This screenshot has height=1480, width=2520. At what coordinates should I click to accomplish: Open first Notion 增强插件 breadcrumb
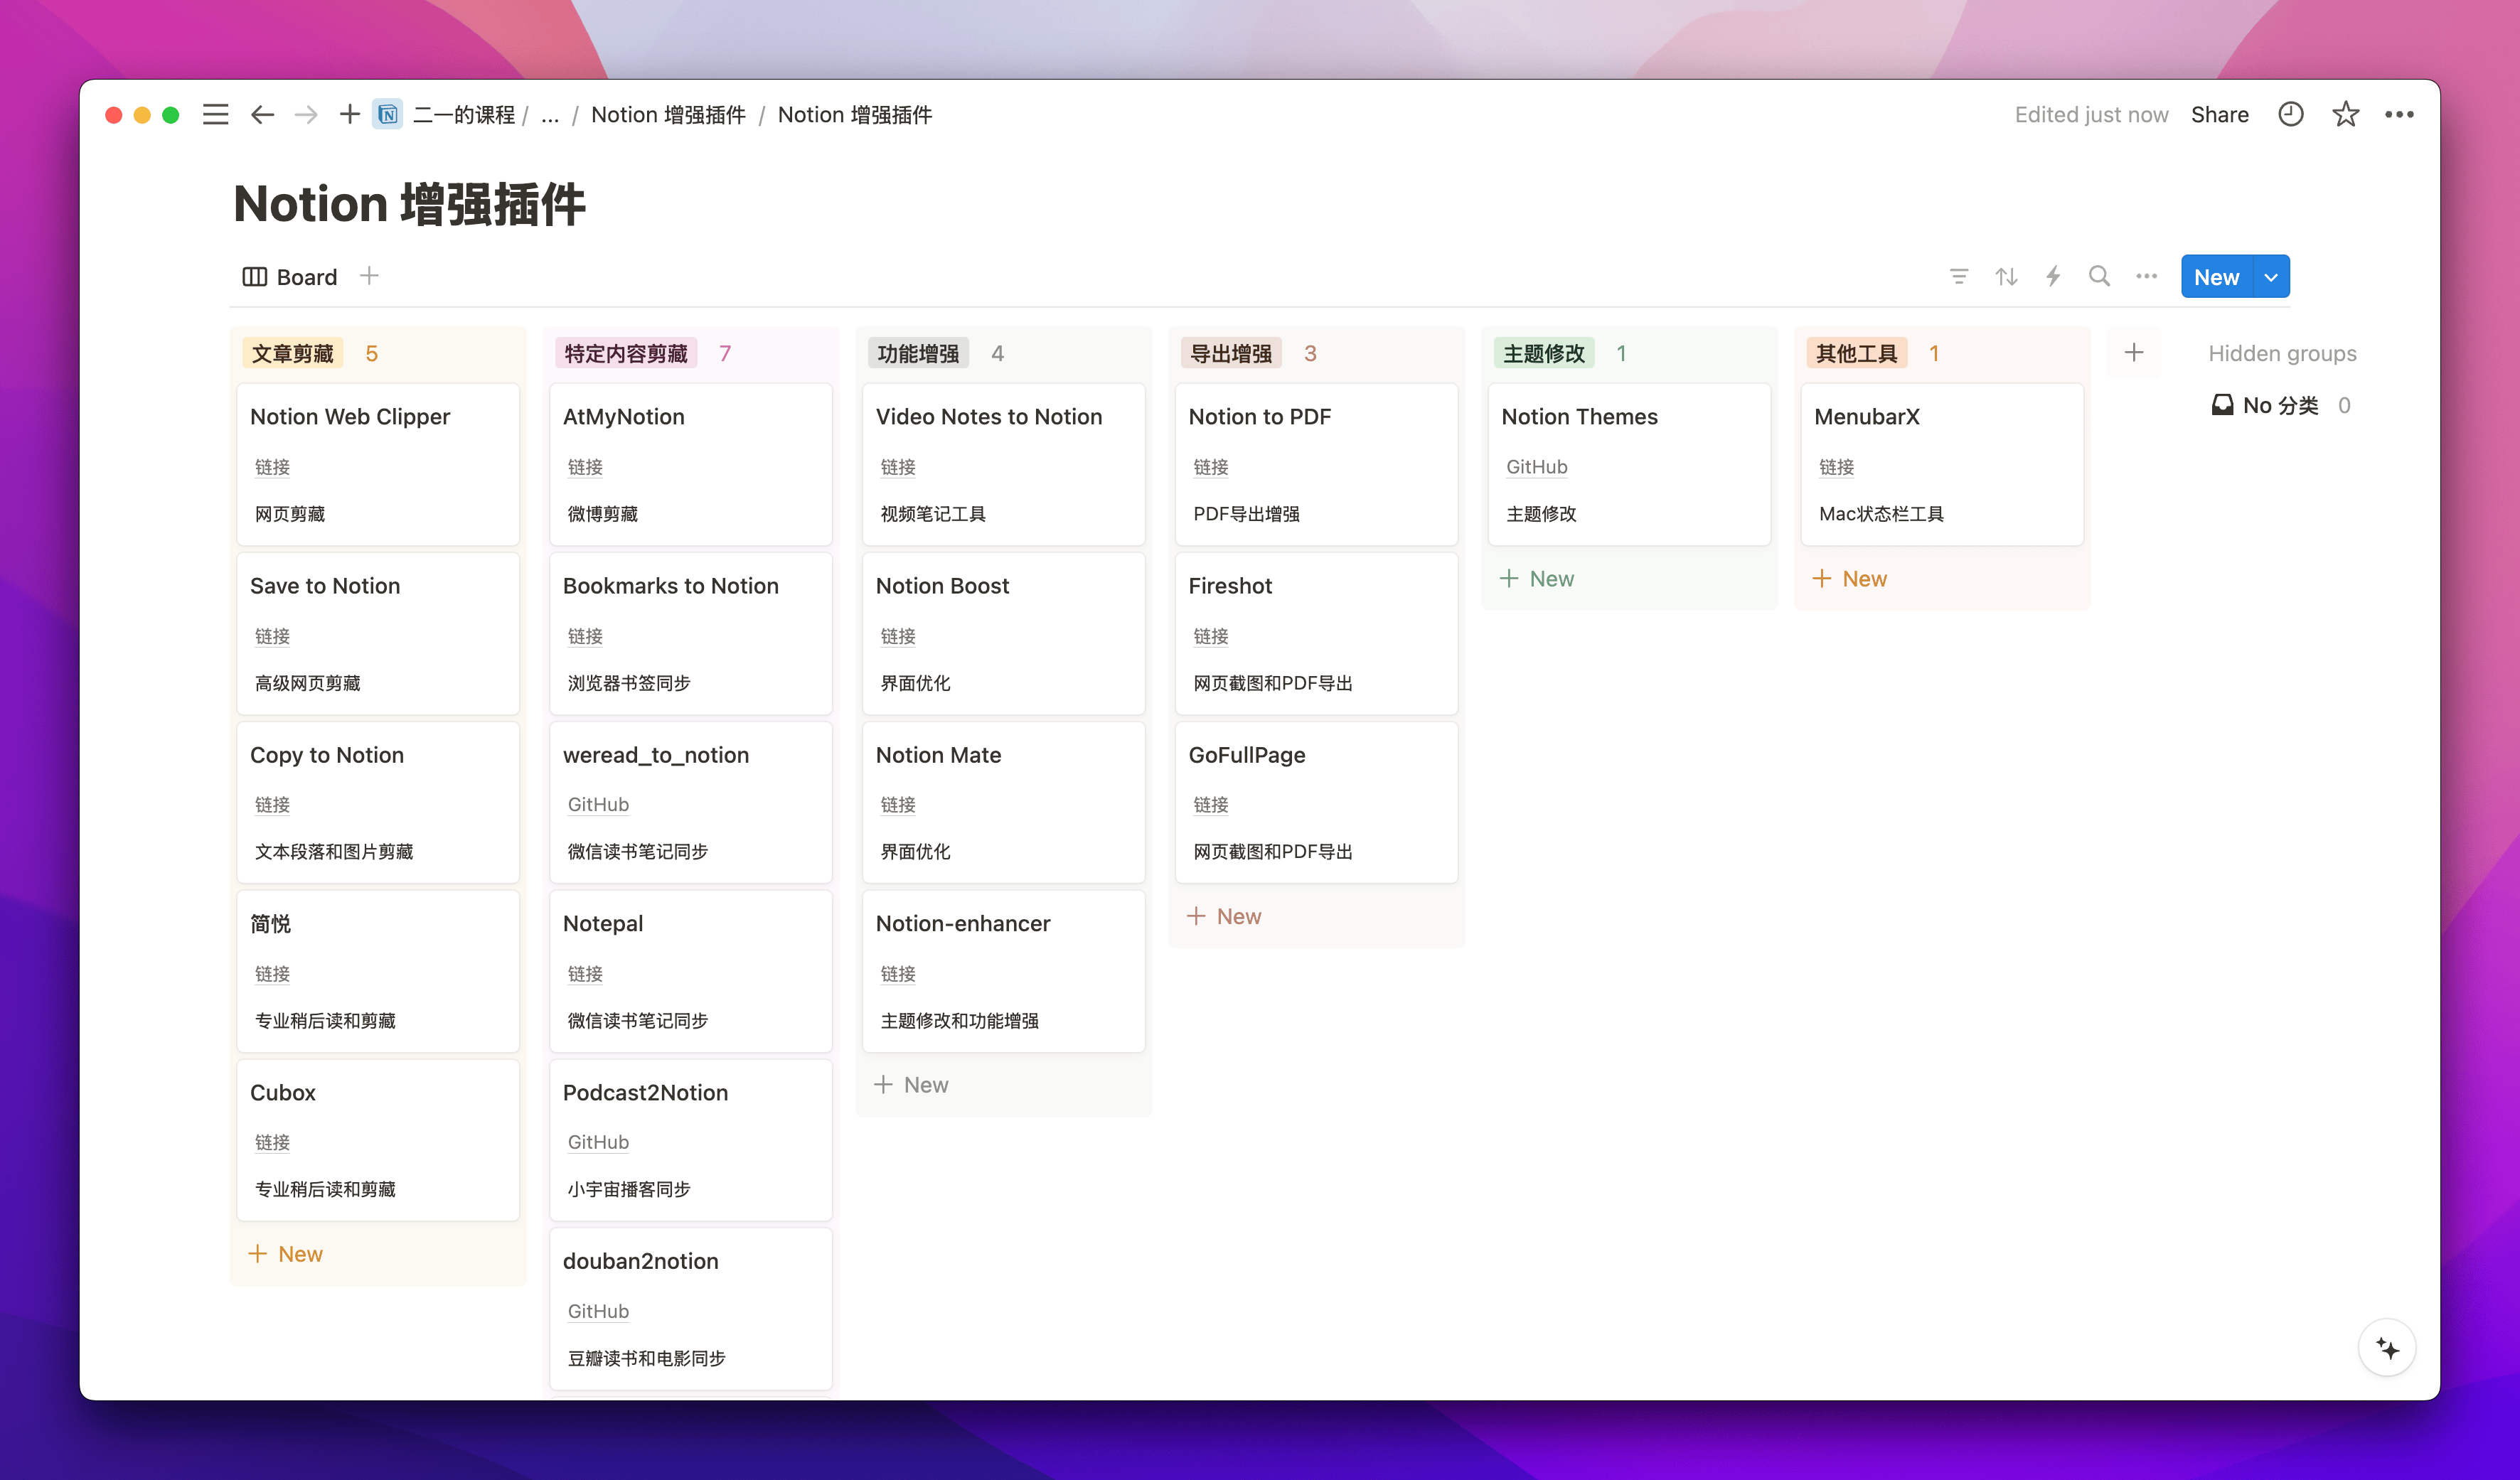click(x=668, y=115)
